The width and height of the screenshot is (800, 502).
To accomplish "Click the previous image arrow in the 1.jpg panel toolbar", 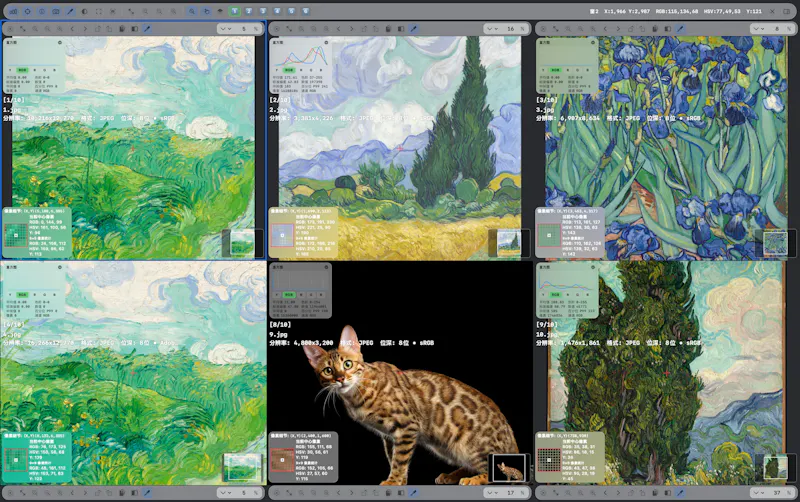I will (x=72, y=29).
